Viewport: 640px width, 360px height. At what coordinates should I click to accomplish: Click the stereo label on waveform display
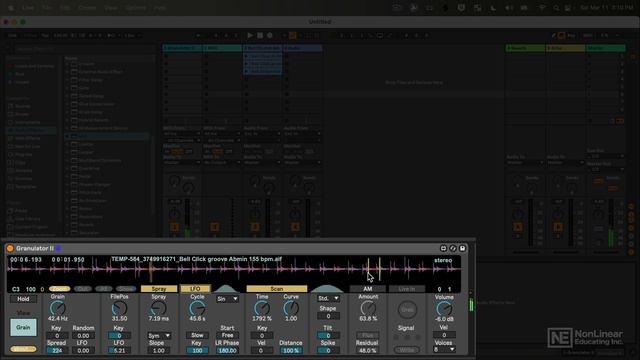click(x=443, y=260)
